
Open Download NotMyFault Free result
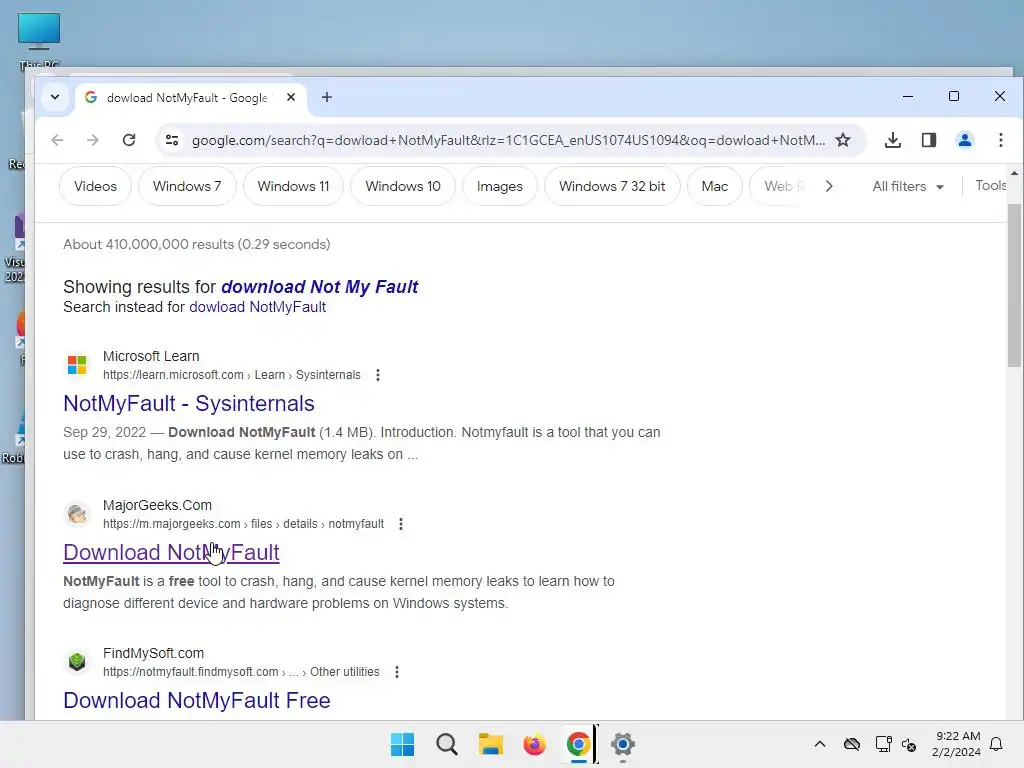coord(197,701)
